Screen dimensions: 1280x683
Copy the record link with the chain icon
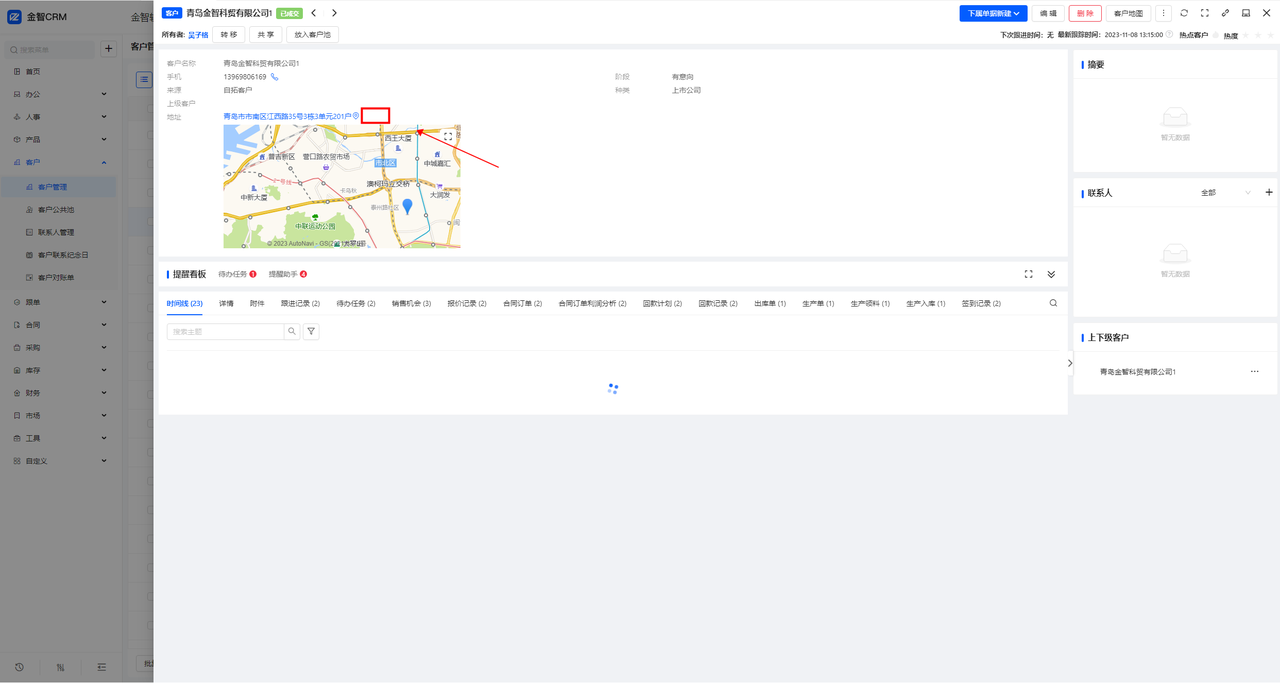(x=1225, y=13)
